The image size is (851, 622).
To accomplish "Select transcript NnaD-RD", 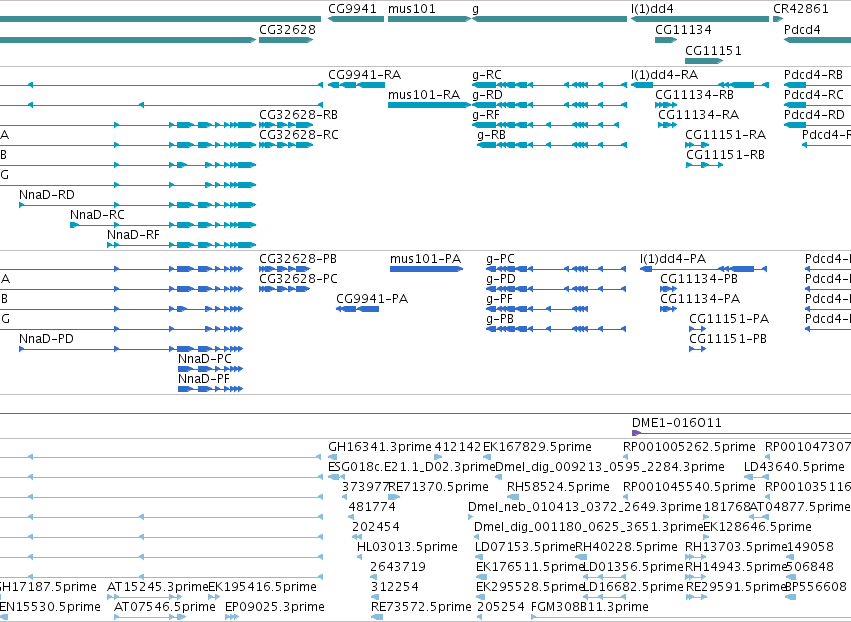I will pyautogui.click(x=47, y=195).
